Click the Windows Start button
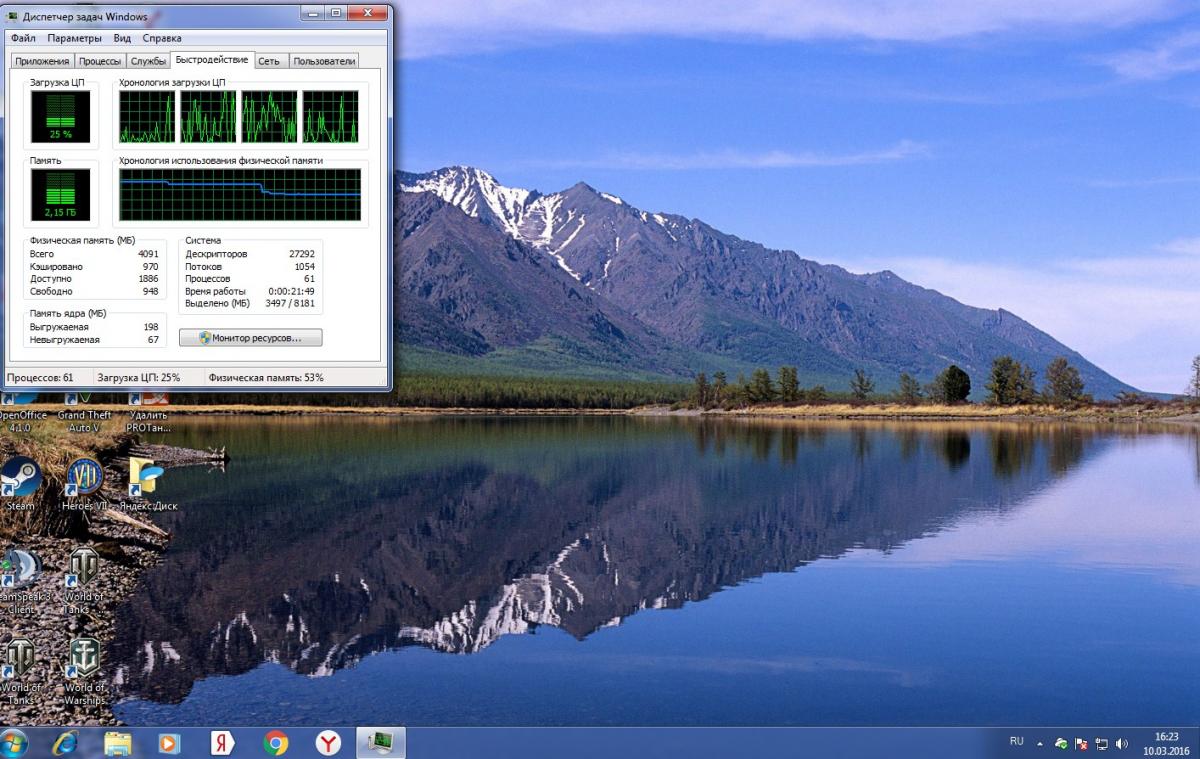This screenshot has width=1200, height=759. point(14,742)
